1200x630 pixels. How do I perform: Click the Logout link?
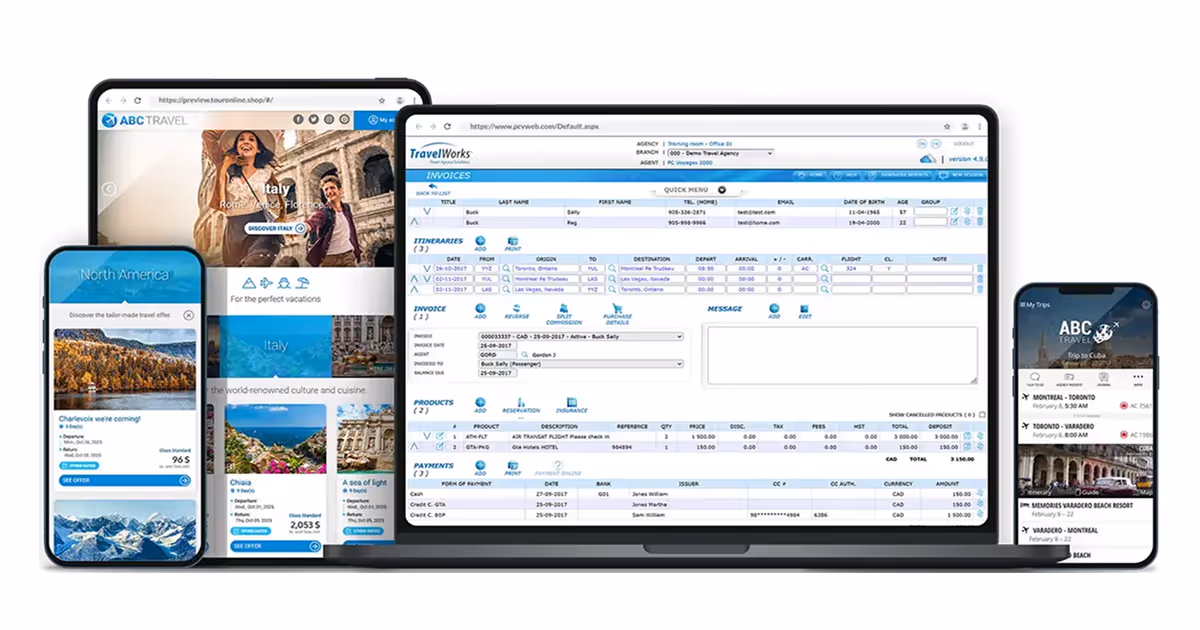(x=963, y=144)
